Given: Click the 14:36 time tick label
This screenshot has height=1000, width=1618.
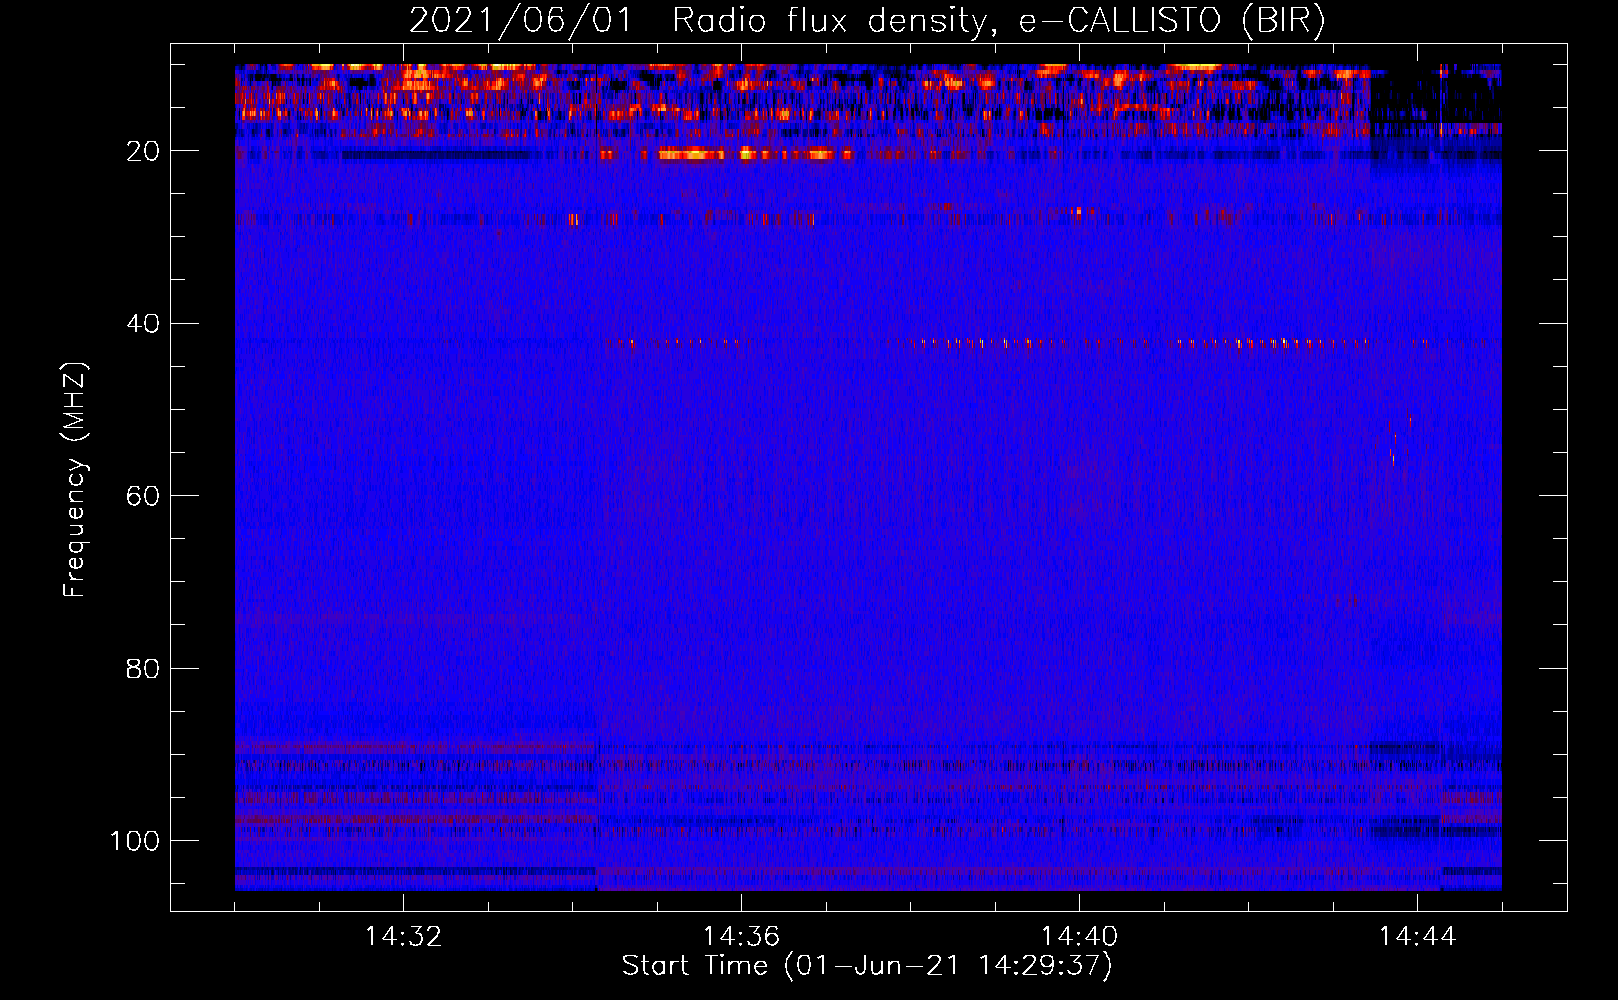Looking at the screenshot, I should [741, 937].
